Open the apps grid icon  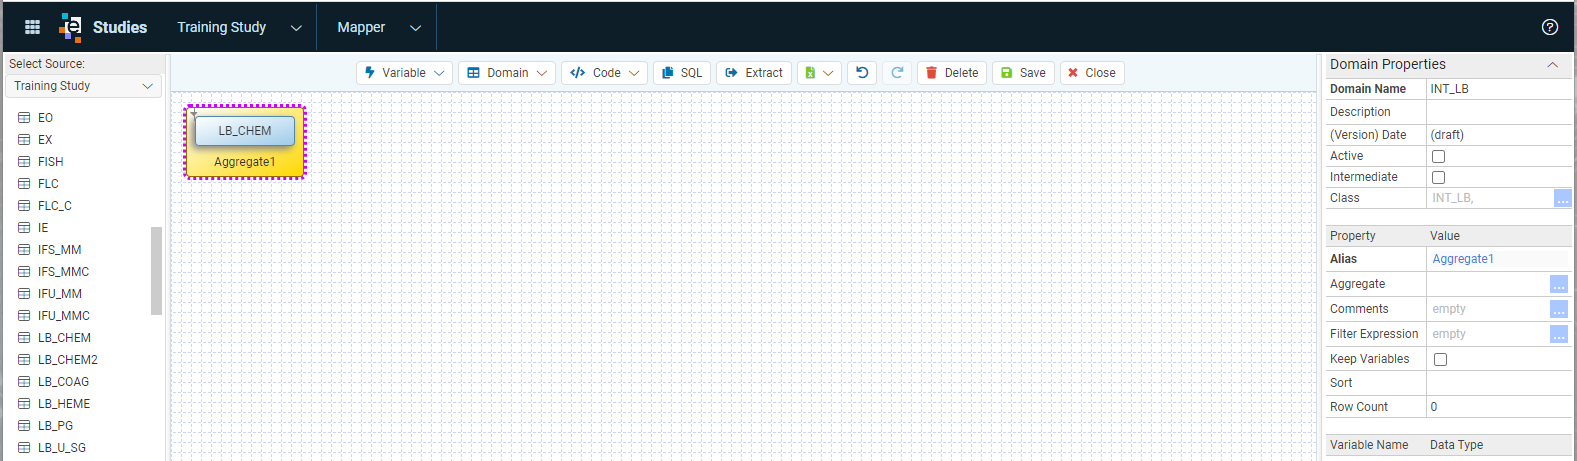pos(32,27)
